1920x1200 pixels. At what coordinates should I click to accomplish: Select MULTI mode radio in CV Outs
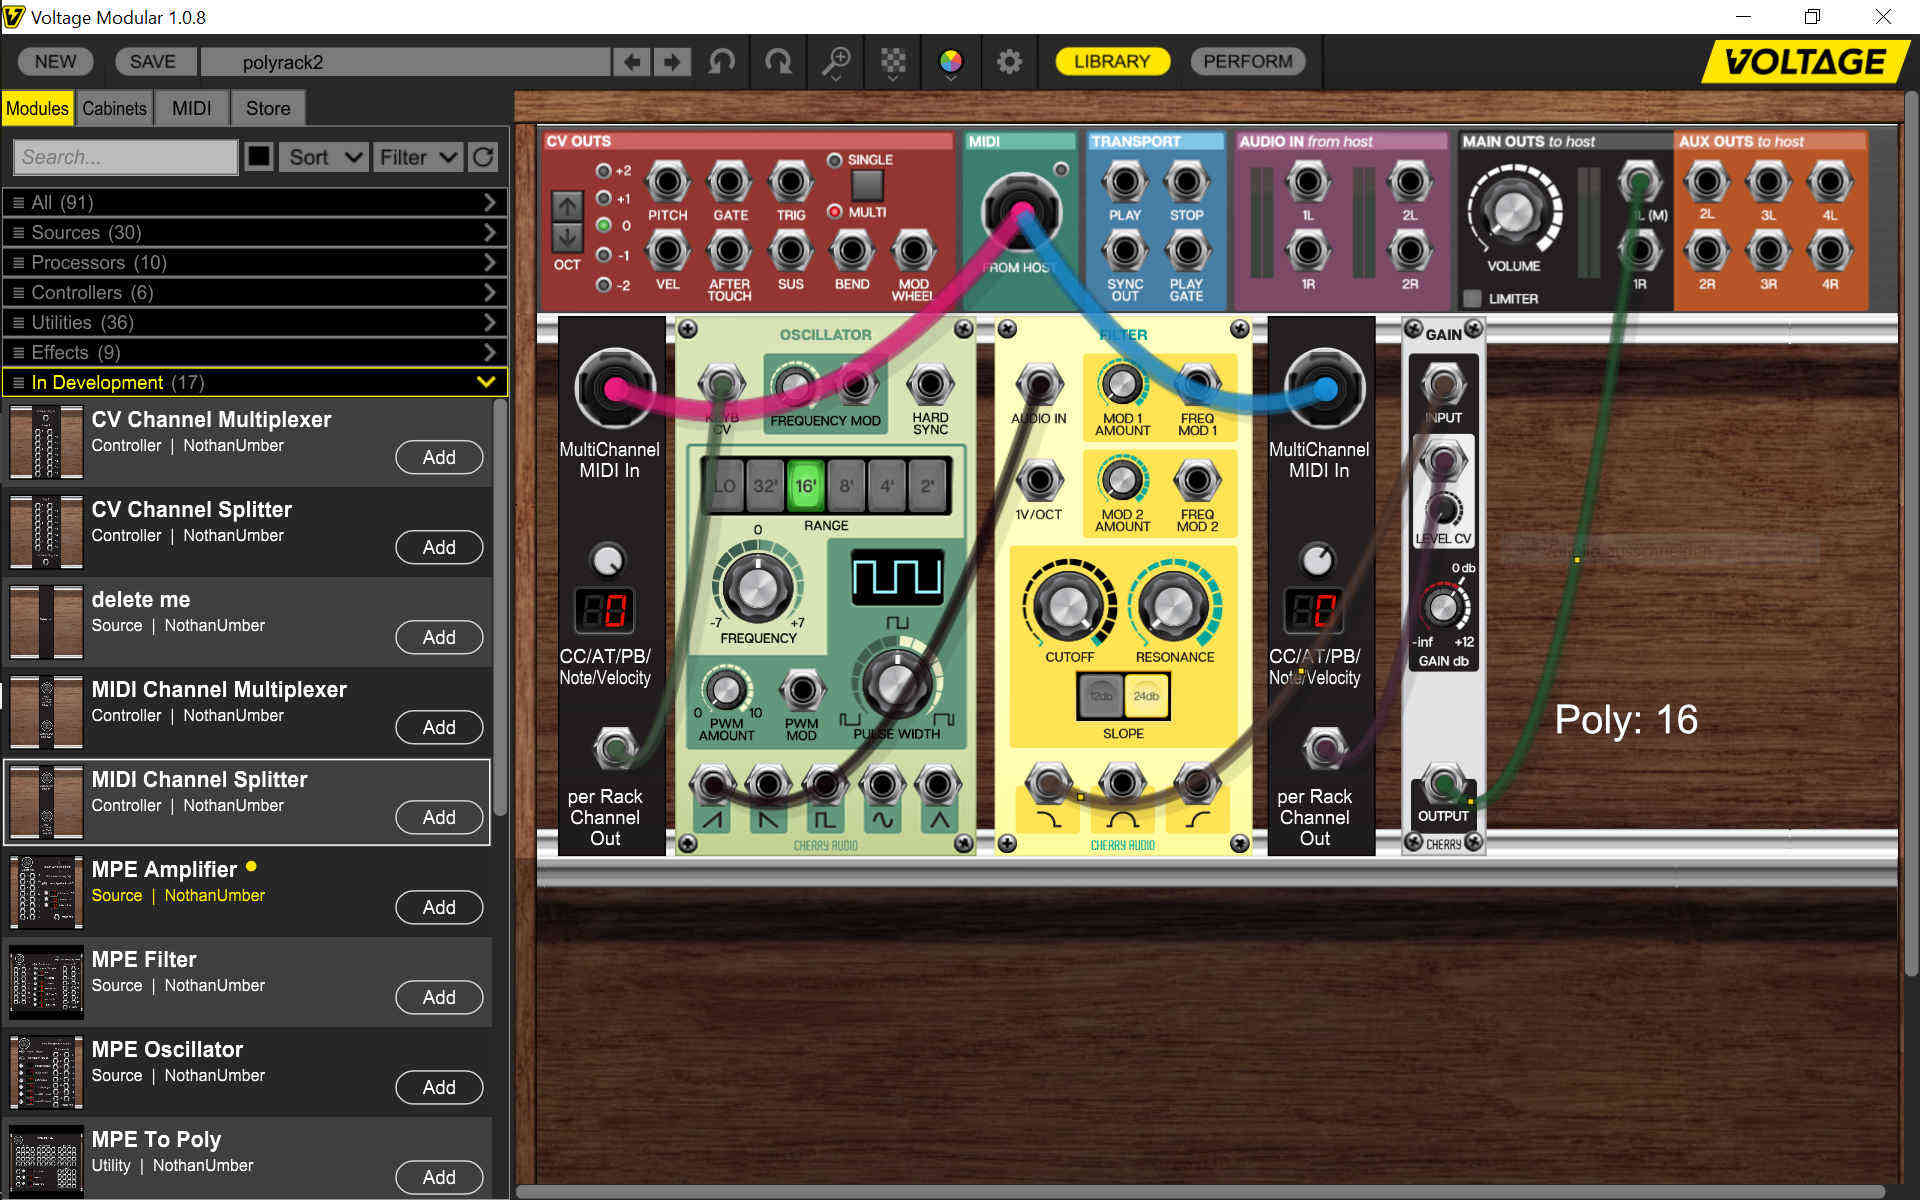click(x=834, y=212)
